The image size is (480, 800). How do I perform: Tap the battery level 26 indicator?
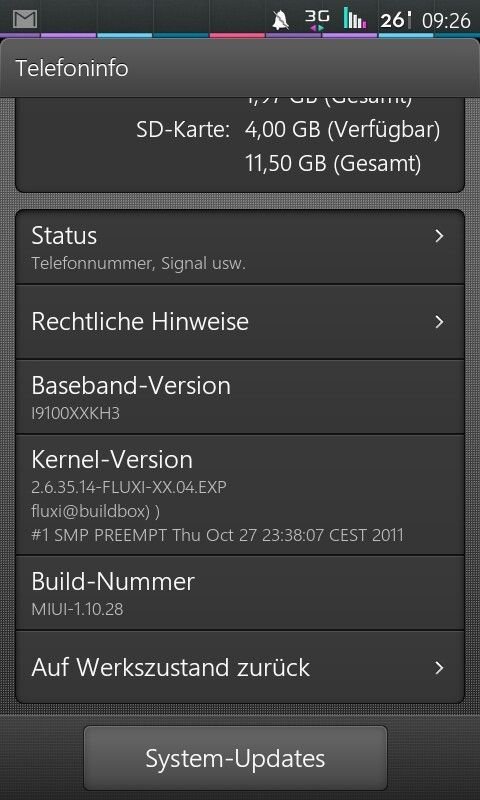coord(395,20)
